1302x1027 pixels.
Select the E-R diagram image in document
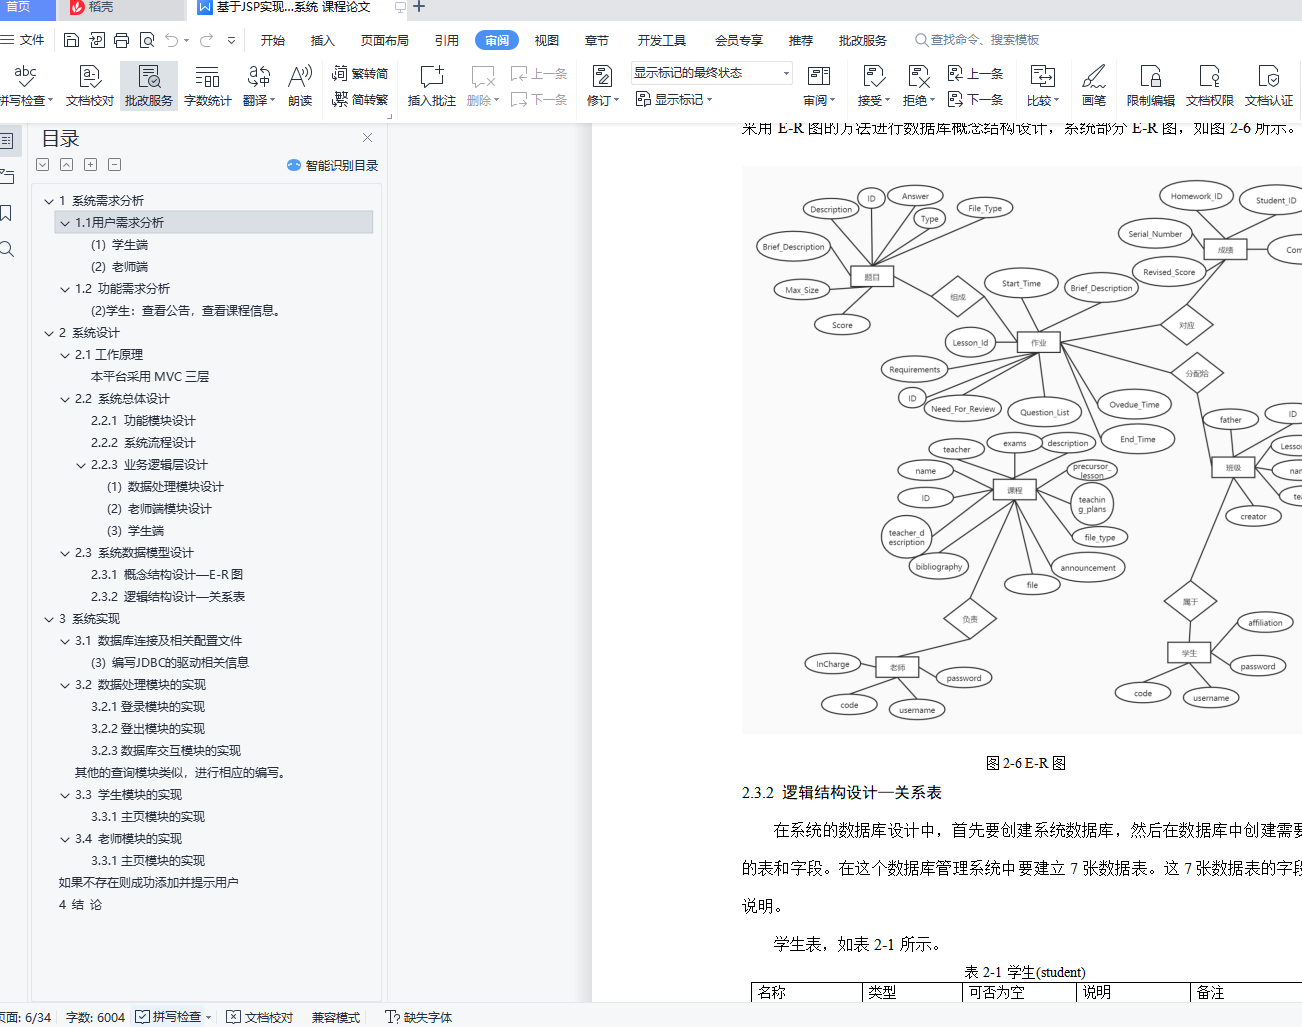1021,450
